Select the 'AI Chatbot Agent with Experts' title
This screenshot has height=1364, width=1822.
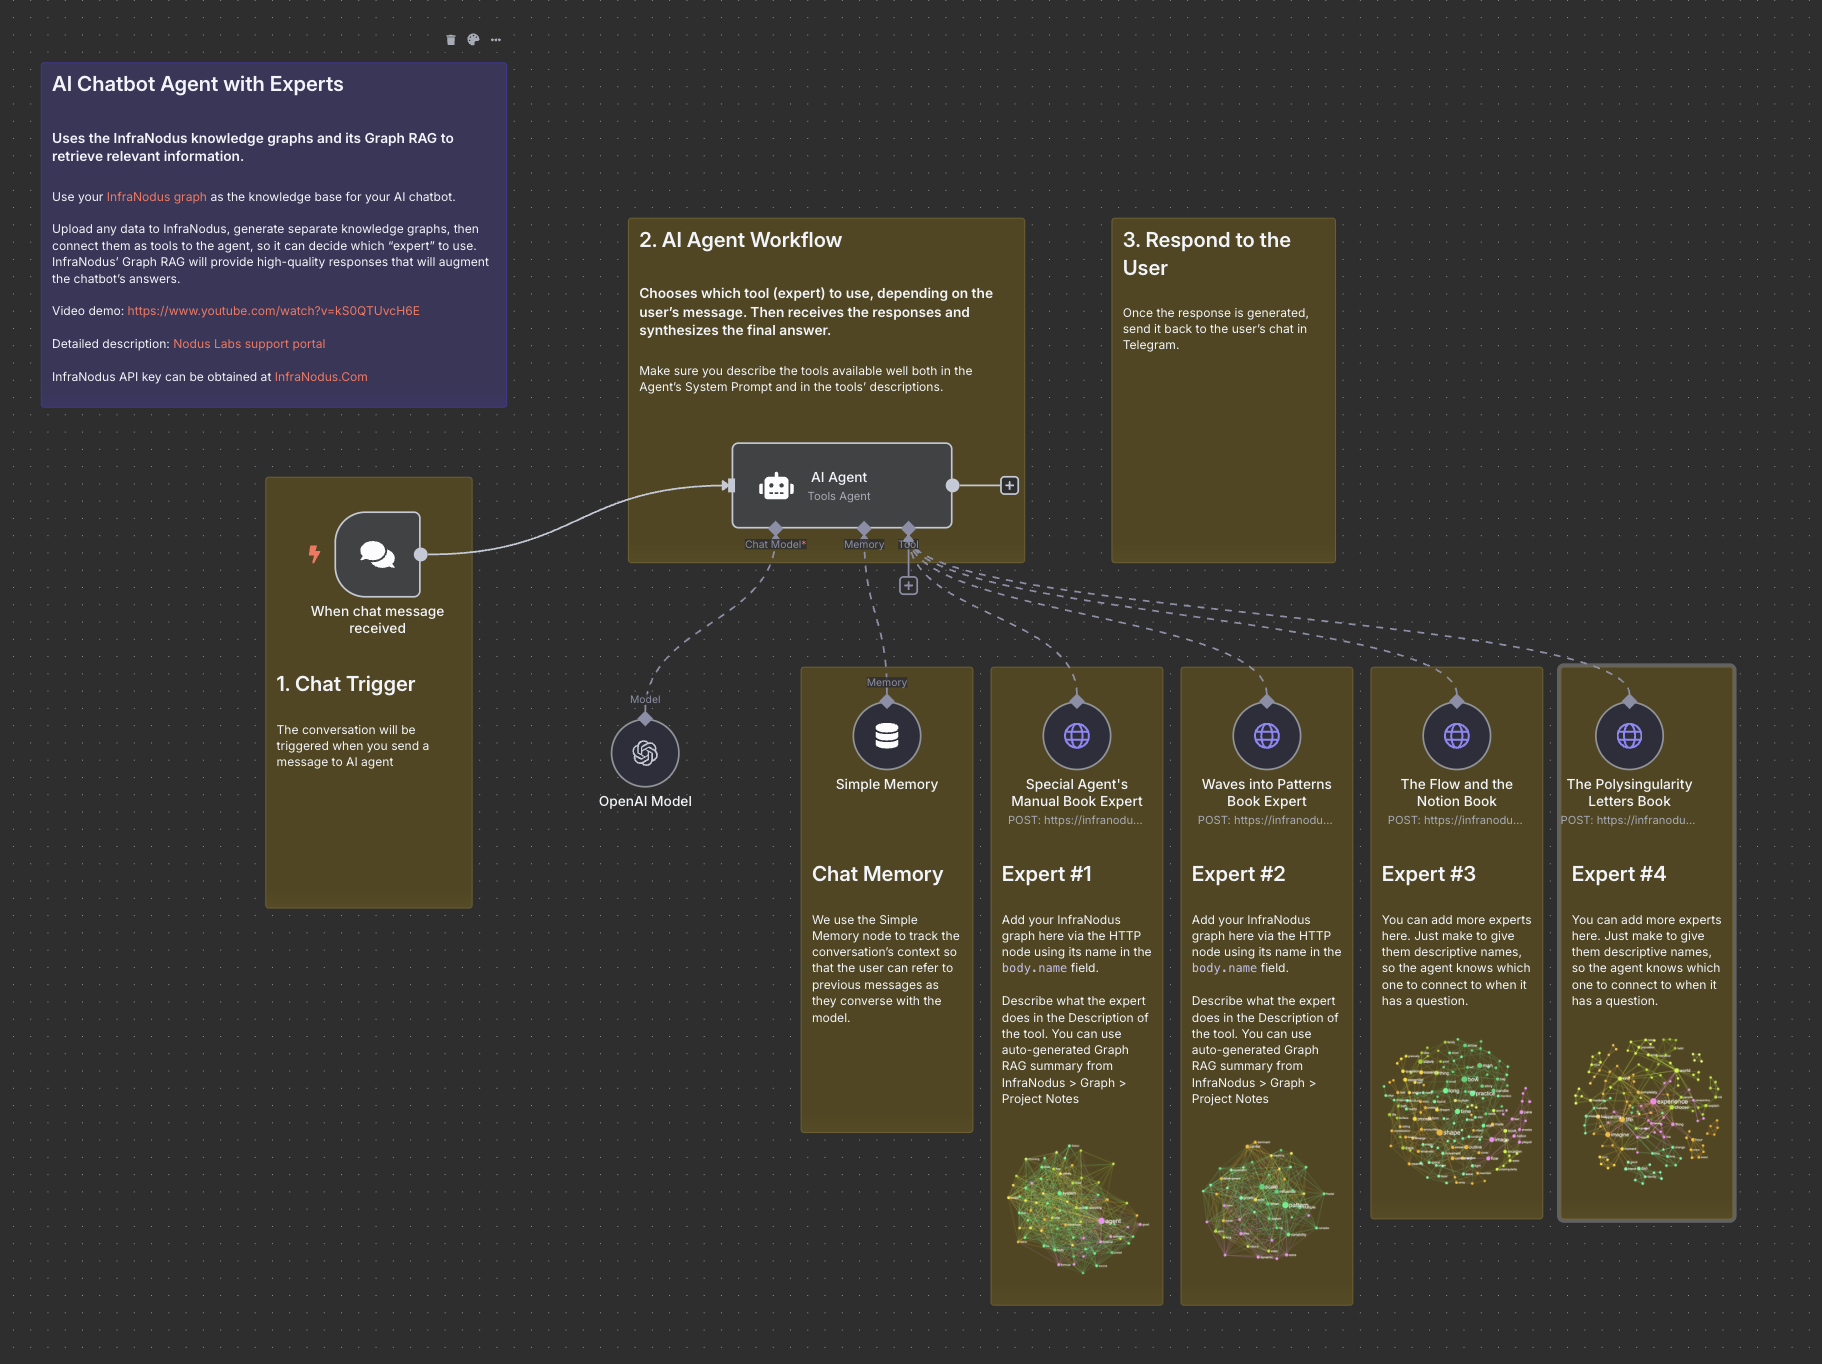pyautogui.click(x=198, y=84)
